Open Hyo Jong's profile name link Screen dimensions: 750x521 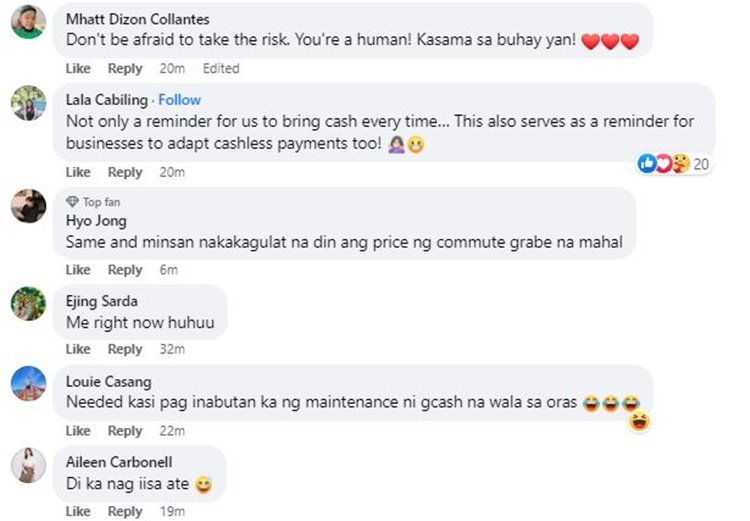point(96,221)
